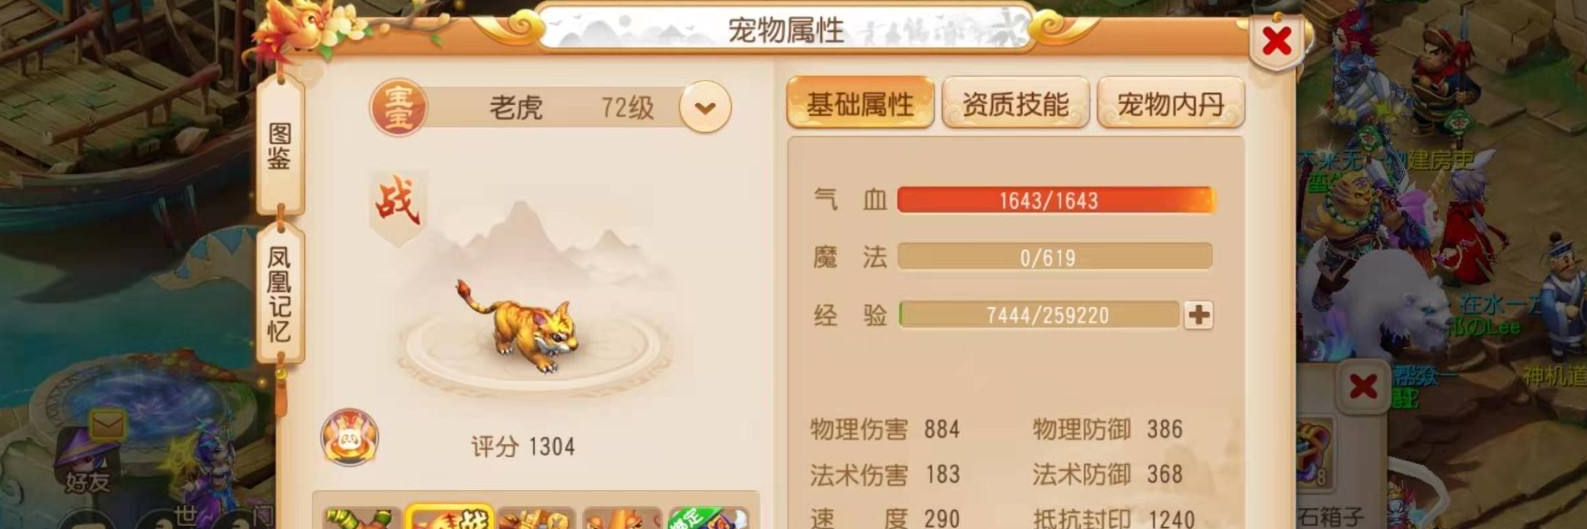Viewport: 1587px width, 529px height.
Task: Click the 经验 experience progress bar
Action: [x=1040, y=315]
